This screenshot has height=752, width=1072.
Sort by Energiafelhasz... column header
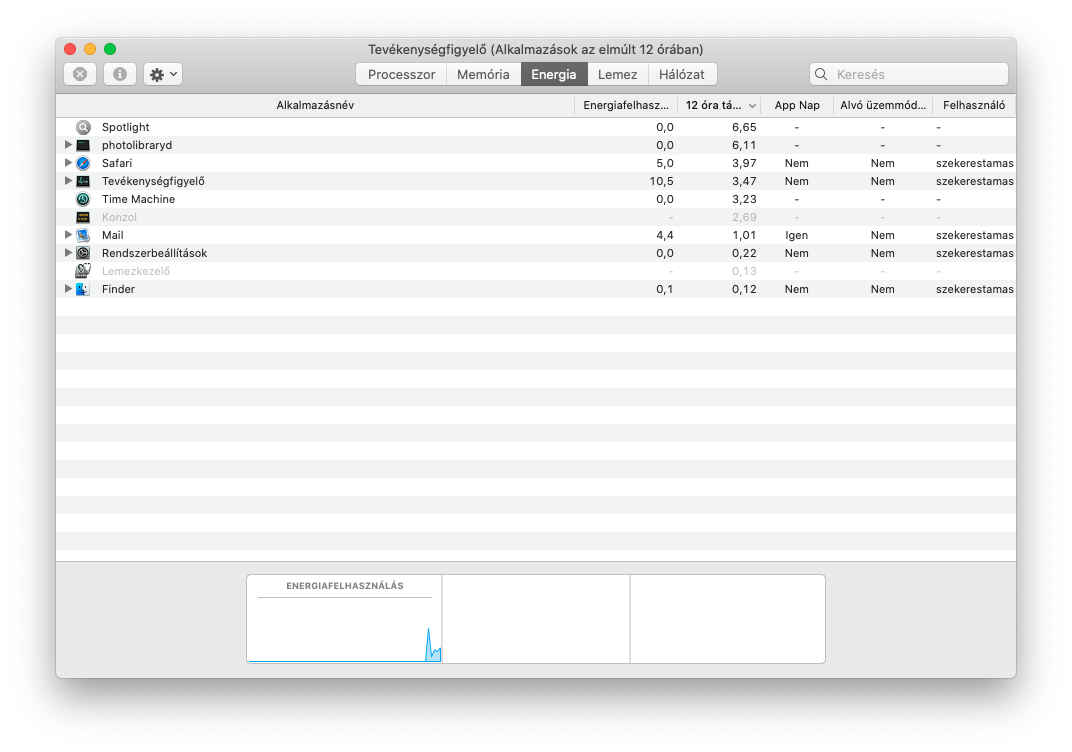tap(626, 105)
